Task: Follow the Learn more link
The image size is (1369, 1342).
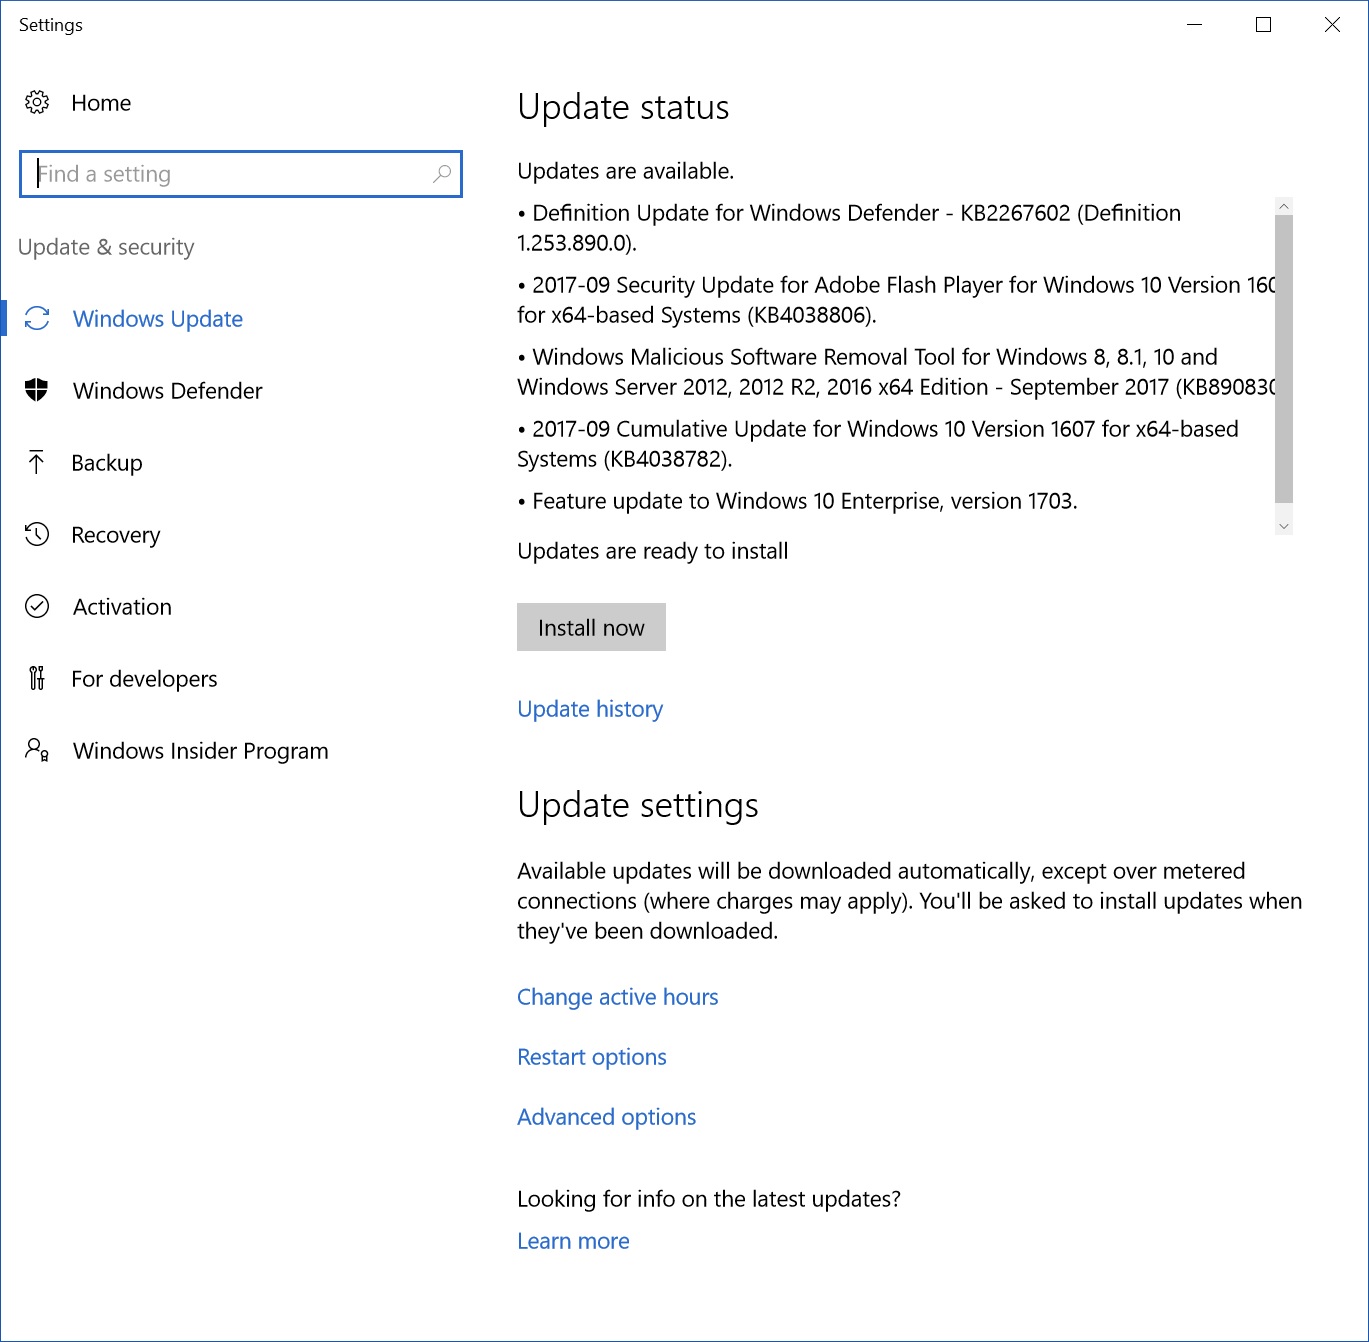Action: point(573,1241)
